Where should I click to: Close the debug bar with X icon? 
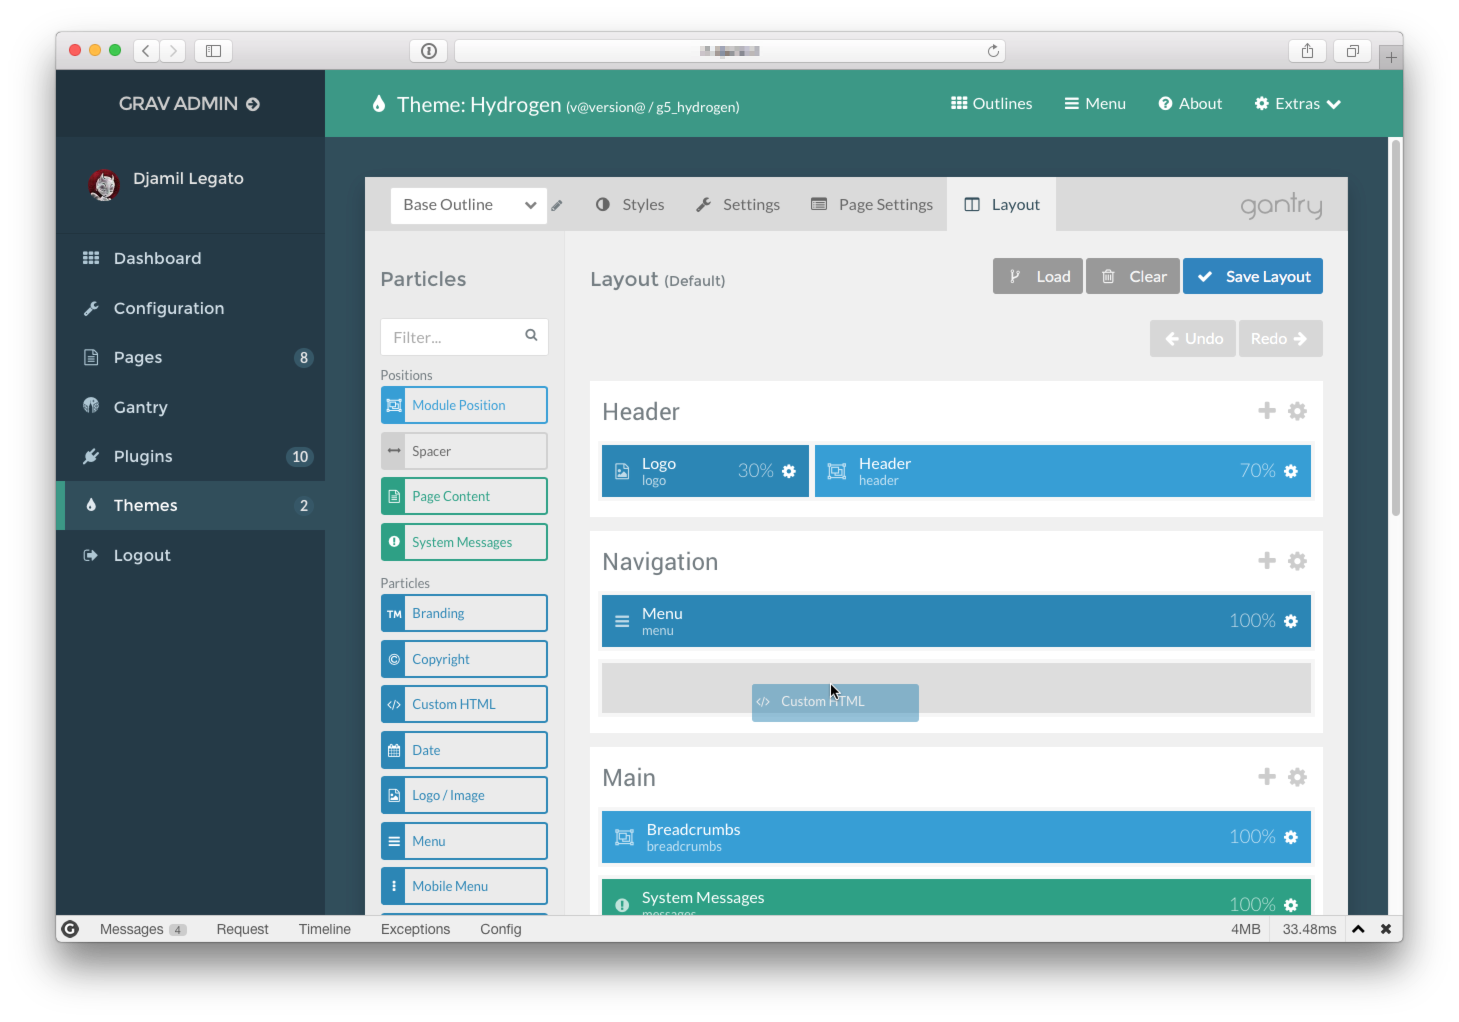point(1386,929)
